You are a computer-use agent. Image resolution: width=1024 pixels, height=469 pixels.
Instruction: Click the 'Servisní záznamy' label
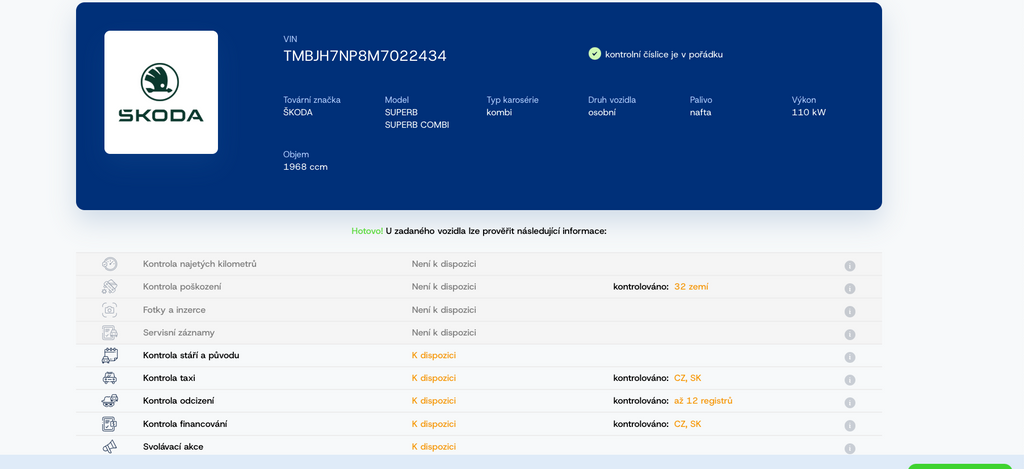pyautogui.click(x=179, y=332)
